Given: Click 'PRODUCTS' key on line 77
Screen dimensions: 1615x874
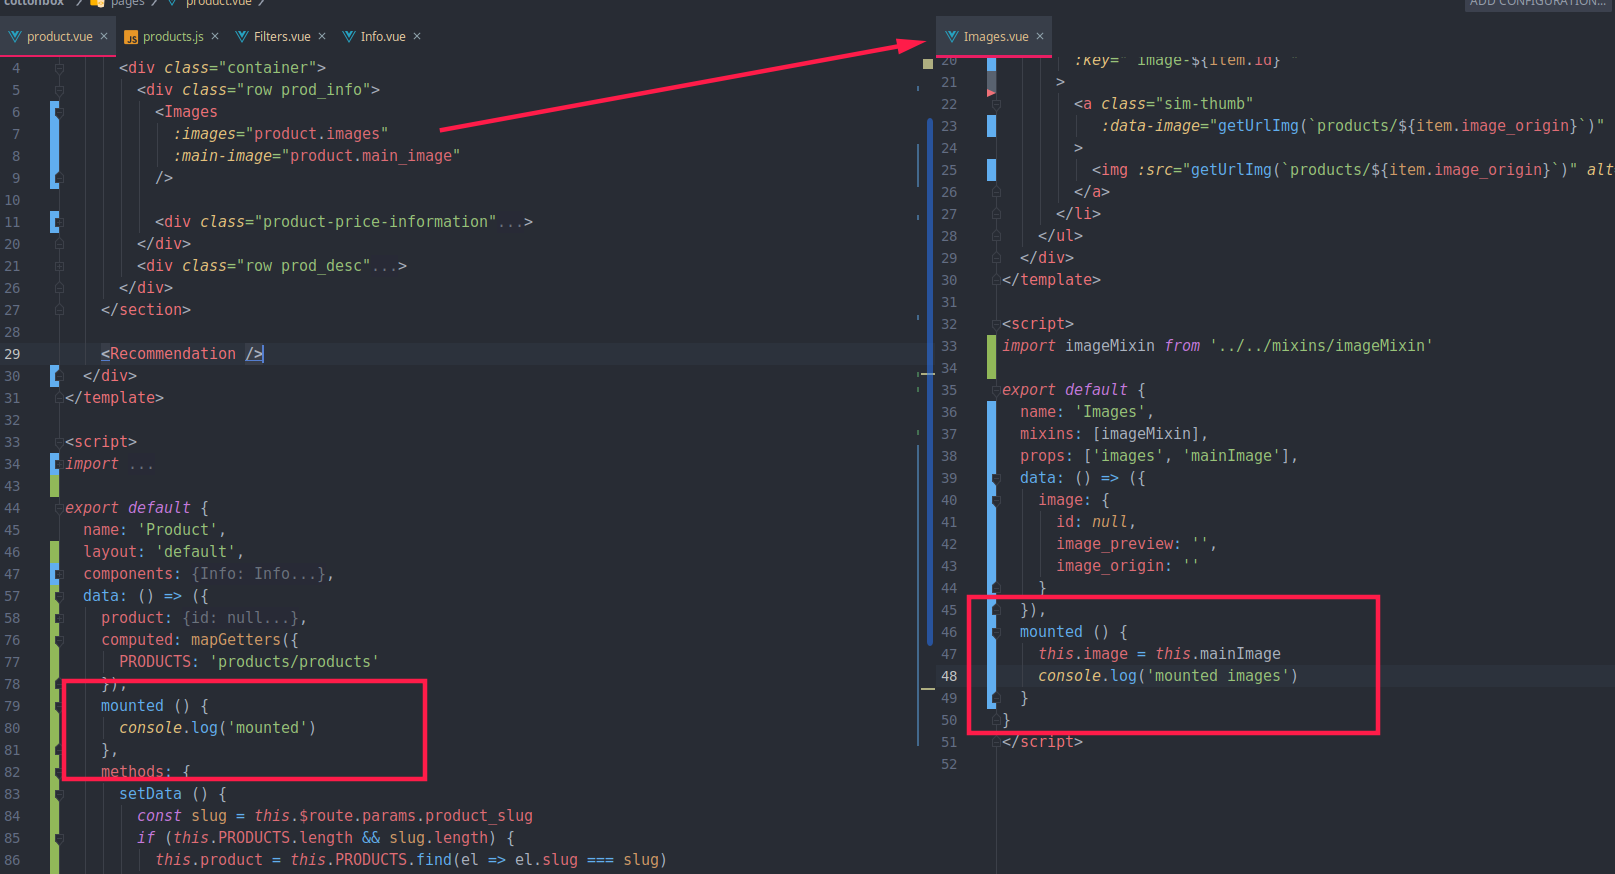Looking at the screenshot, I should pyautogui.click(x=155, y=662).
